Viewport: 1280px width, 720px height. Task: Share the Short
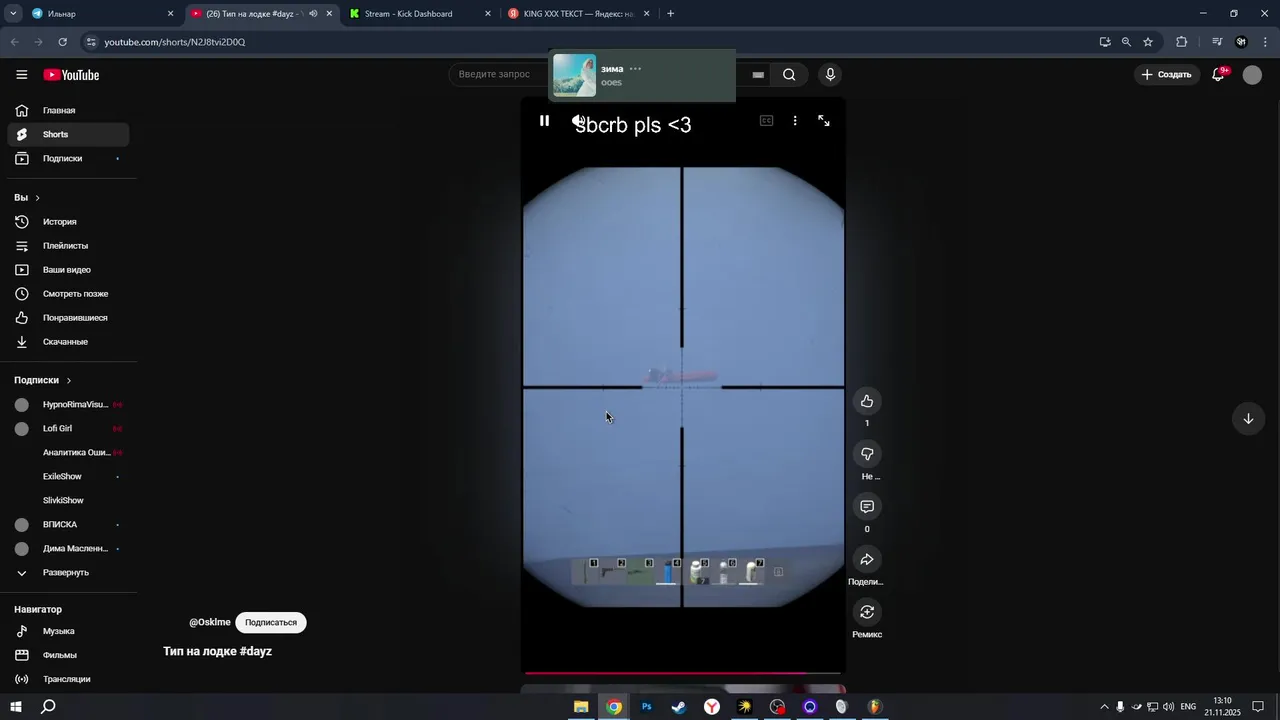[867, 560]
